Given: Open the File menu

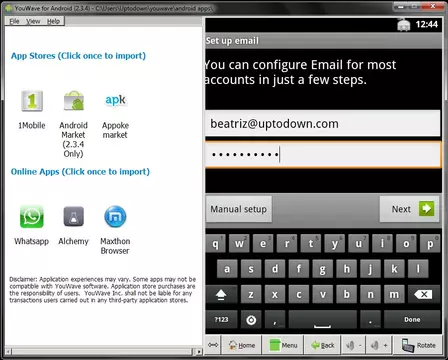Looking at the screenshot, I should [x=14, y=21].
